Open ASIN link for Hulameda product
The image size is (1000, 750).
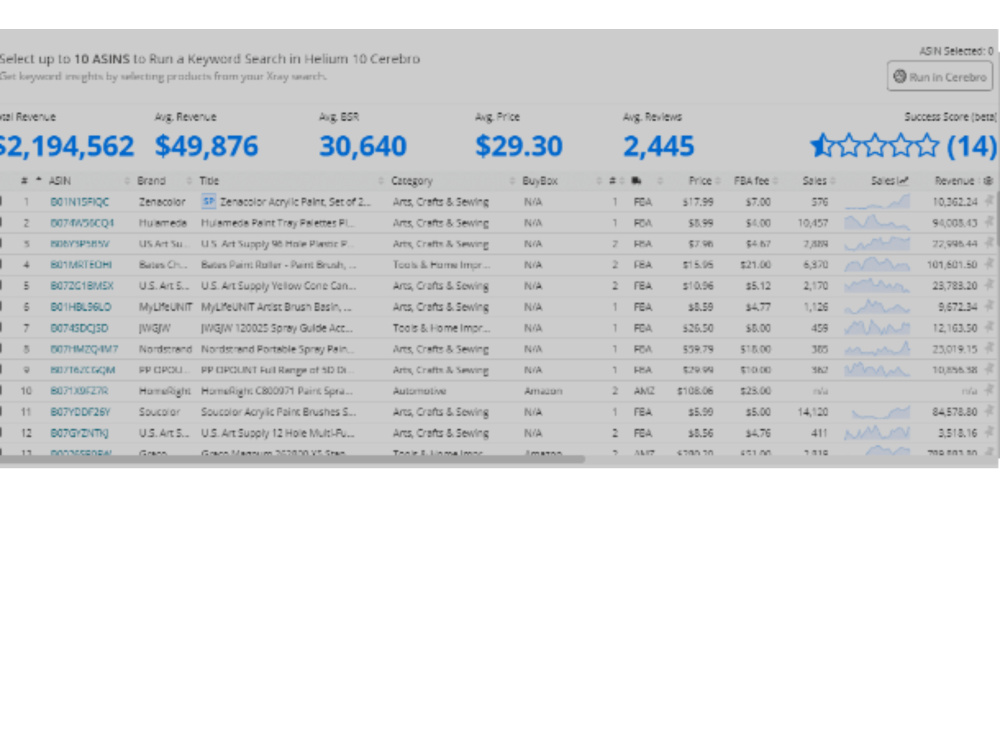pos(82,223)
